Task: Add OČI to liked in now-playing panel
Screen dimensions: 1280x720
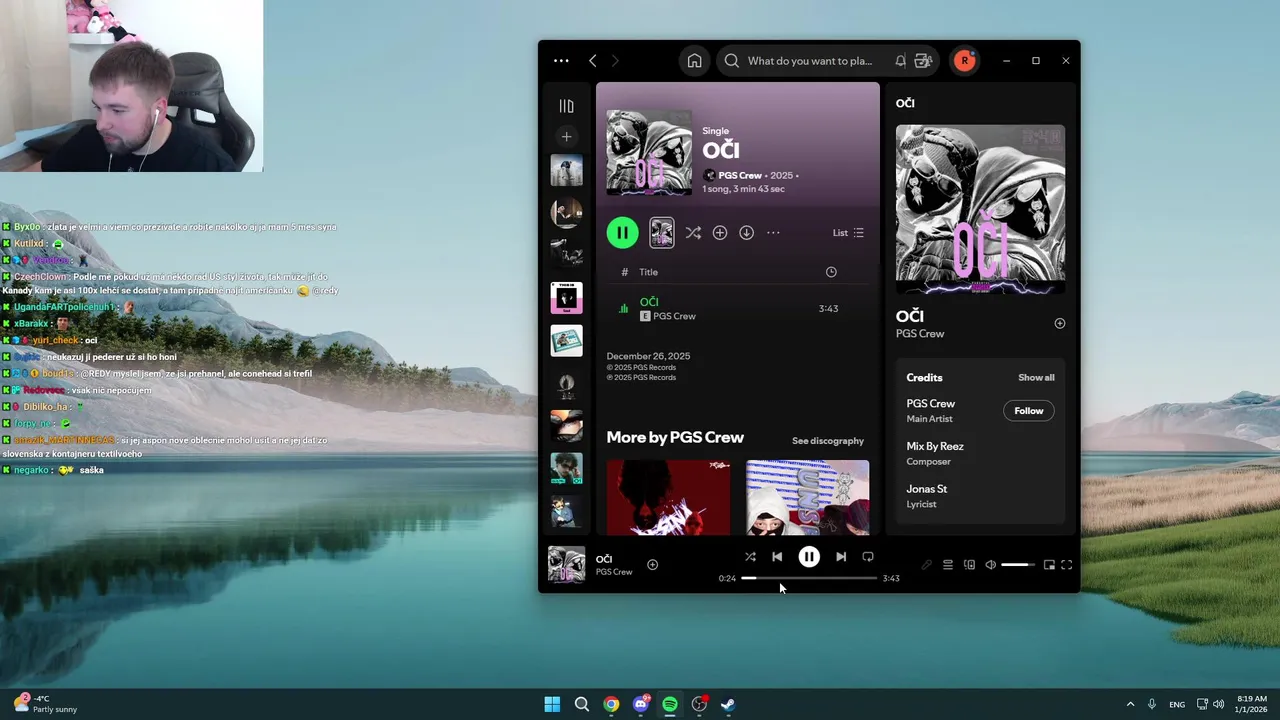Action: coord(1060,323)
